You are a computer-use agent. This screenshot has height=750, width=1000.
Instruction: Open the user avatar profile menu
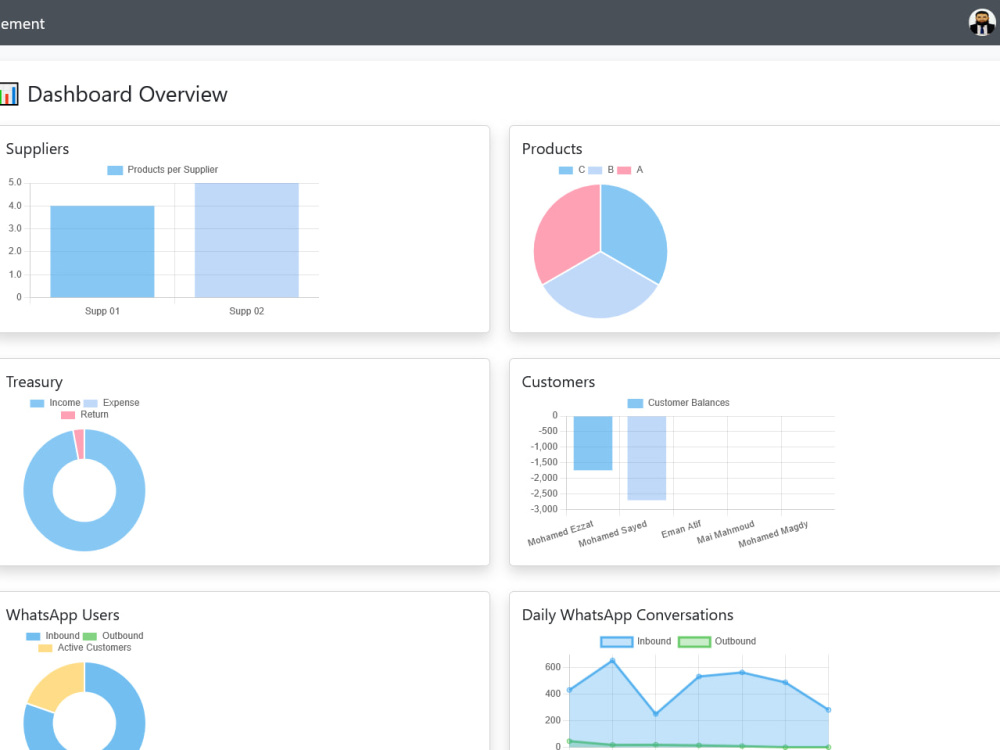[x=982, y=22]
